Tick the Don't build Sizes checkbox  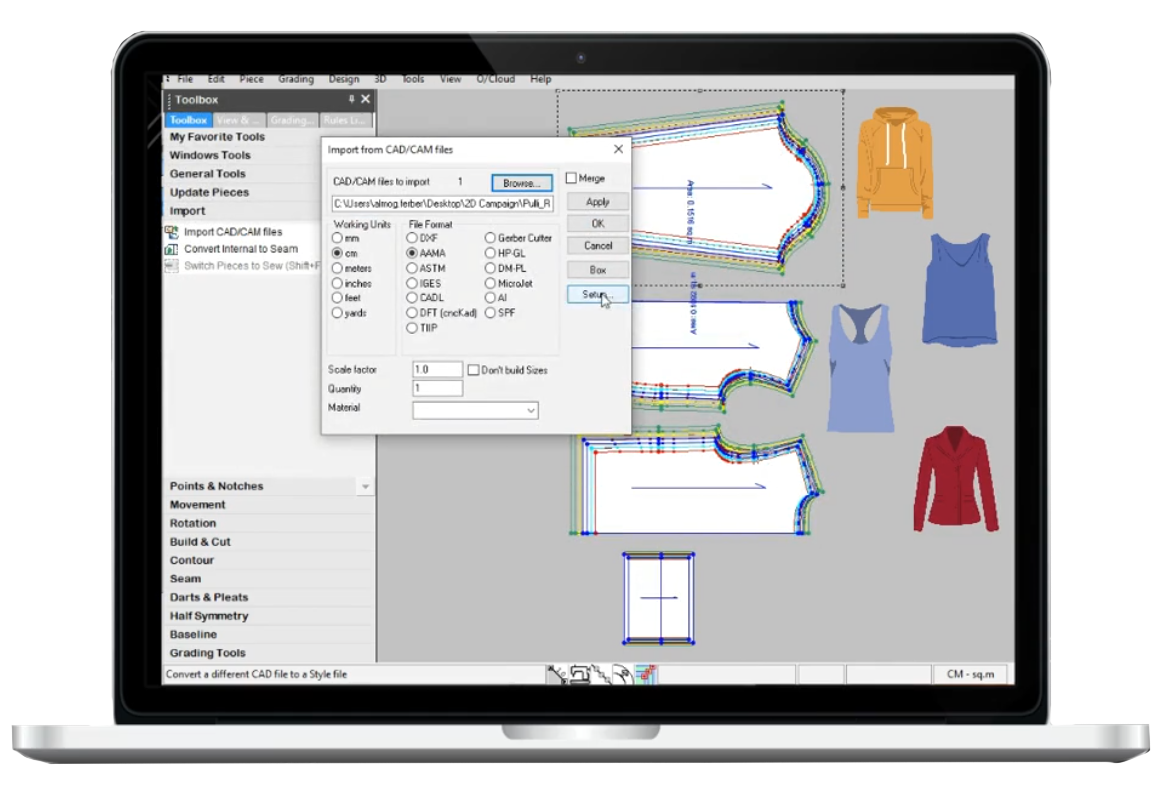point(474,370)
